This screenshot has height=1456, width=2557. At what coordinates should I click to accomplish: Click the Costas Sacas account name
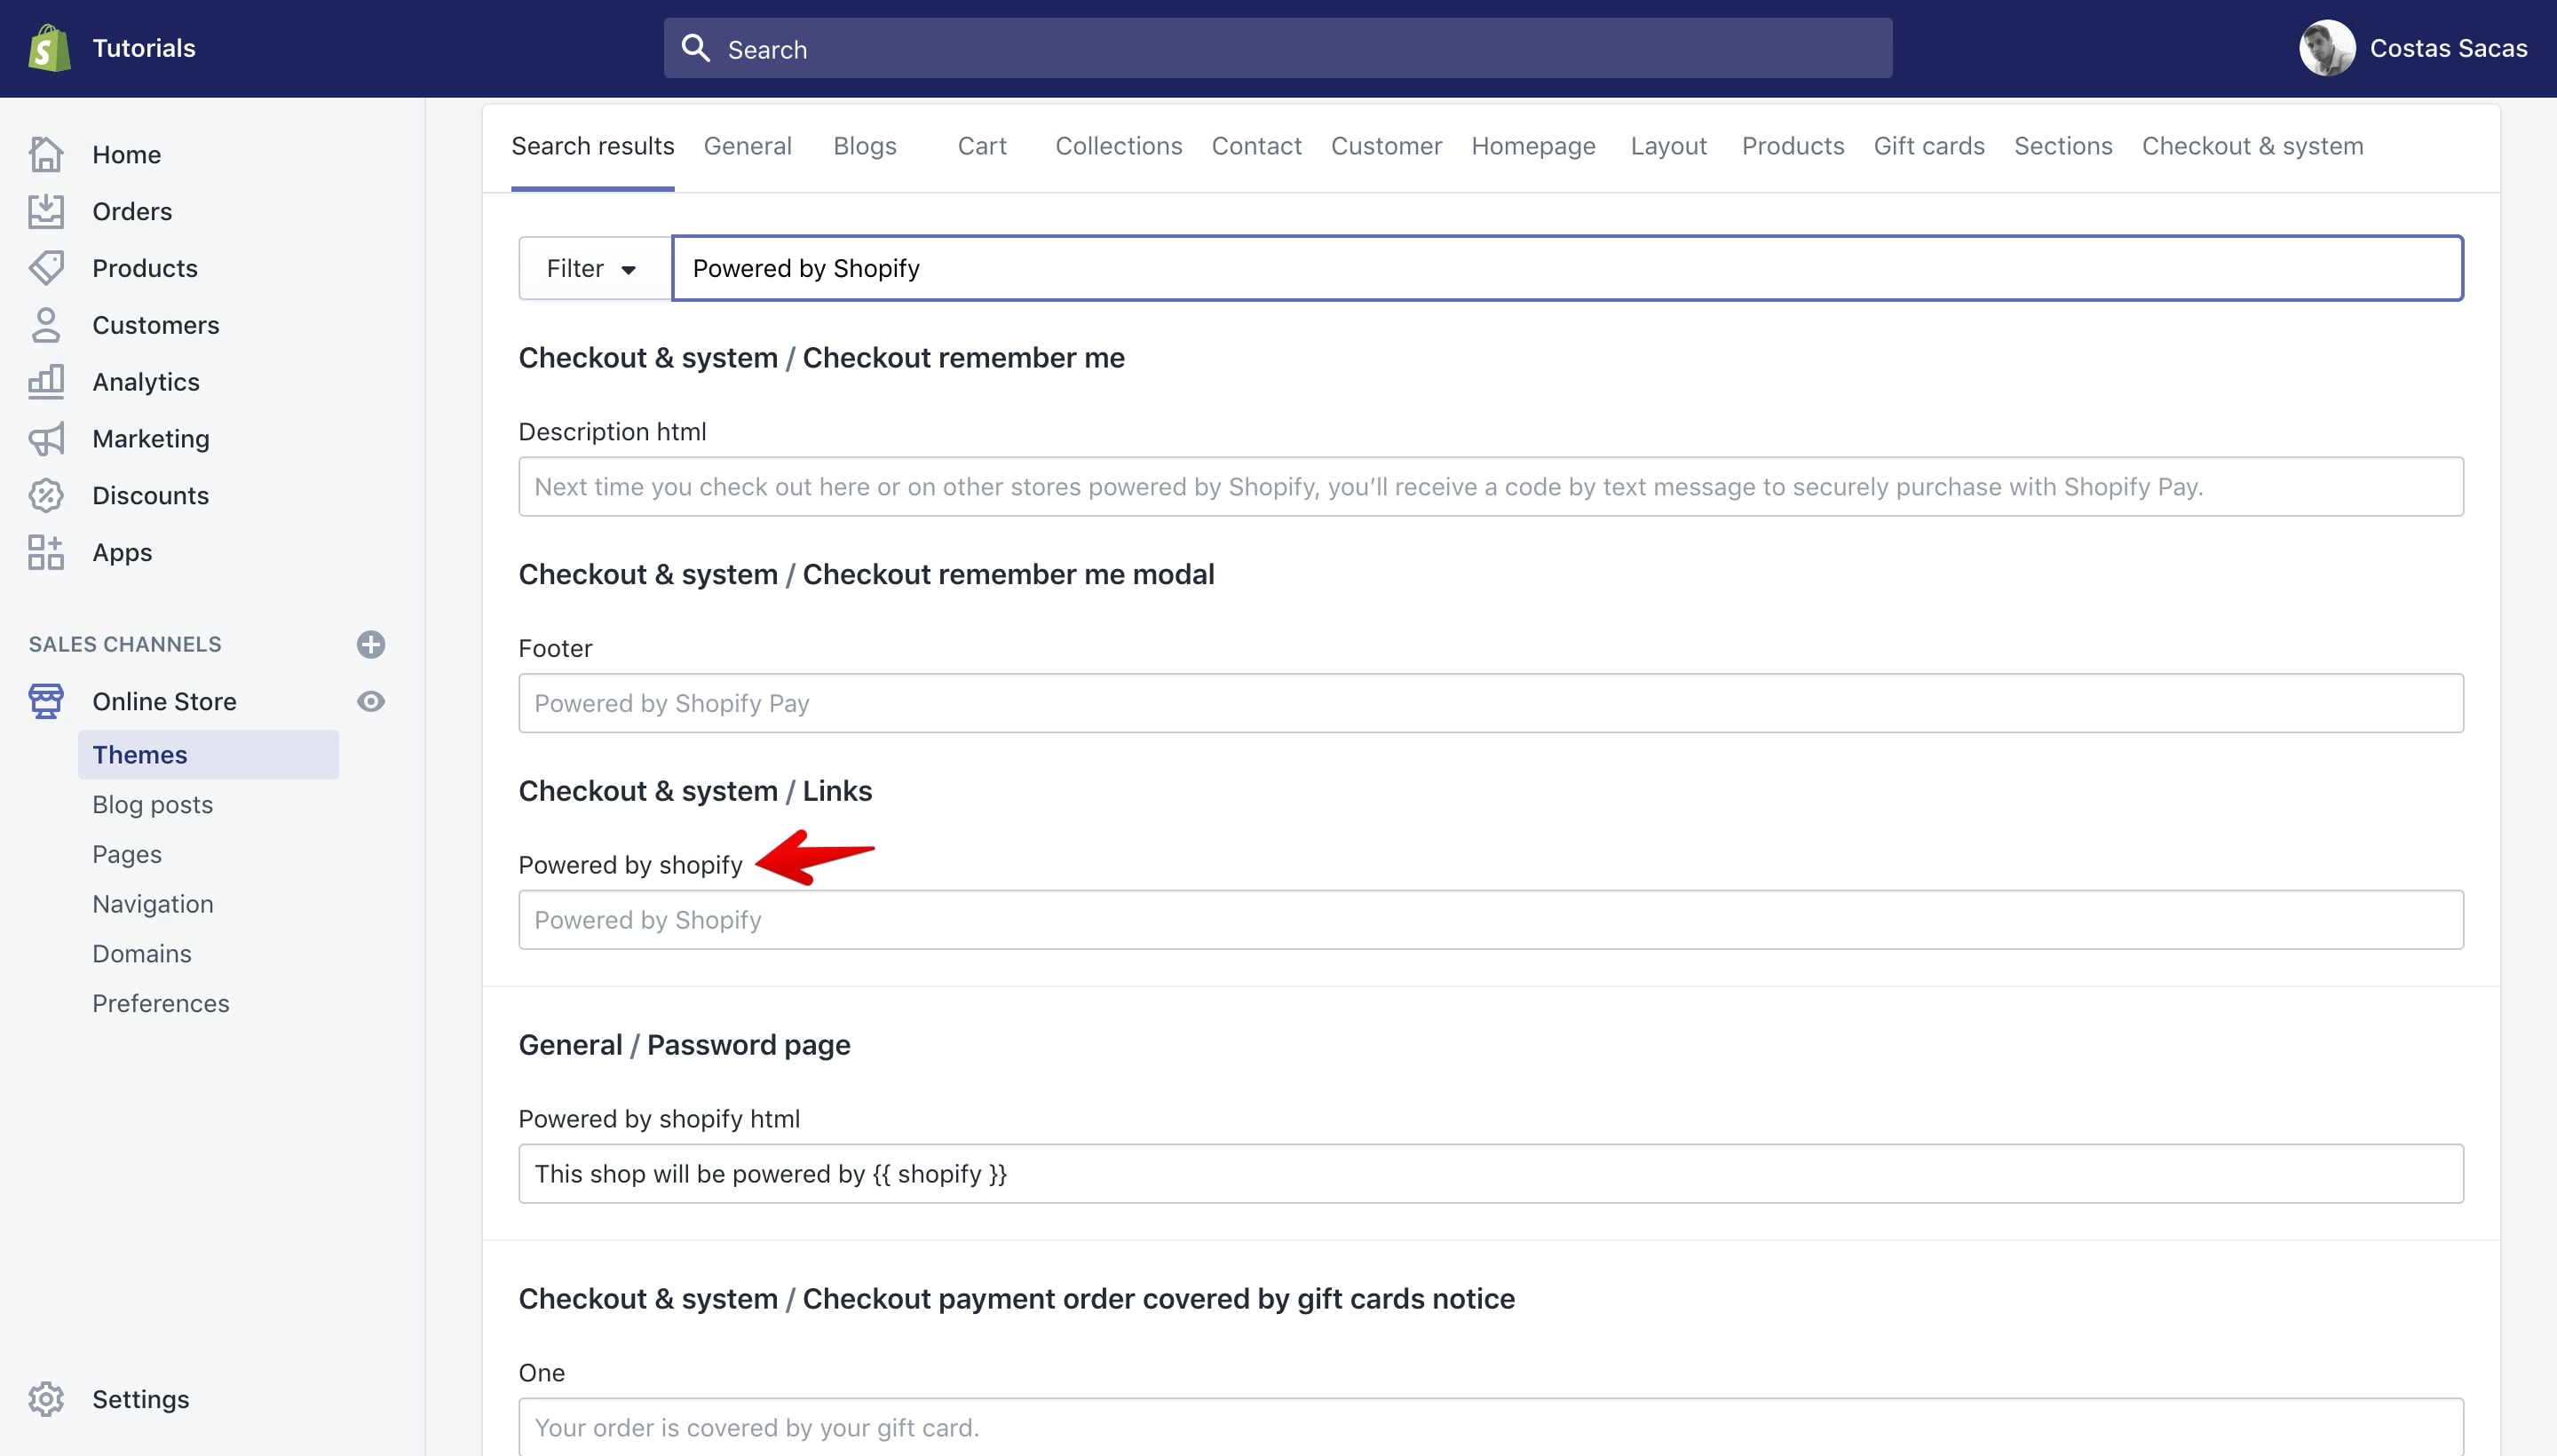(x=2448, y=48)
